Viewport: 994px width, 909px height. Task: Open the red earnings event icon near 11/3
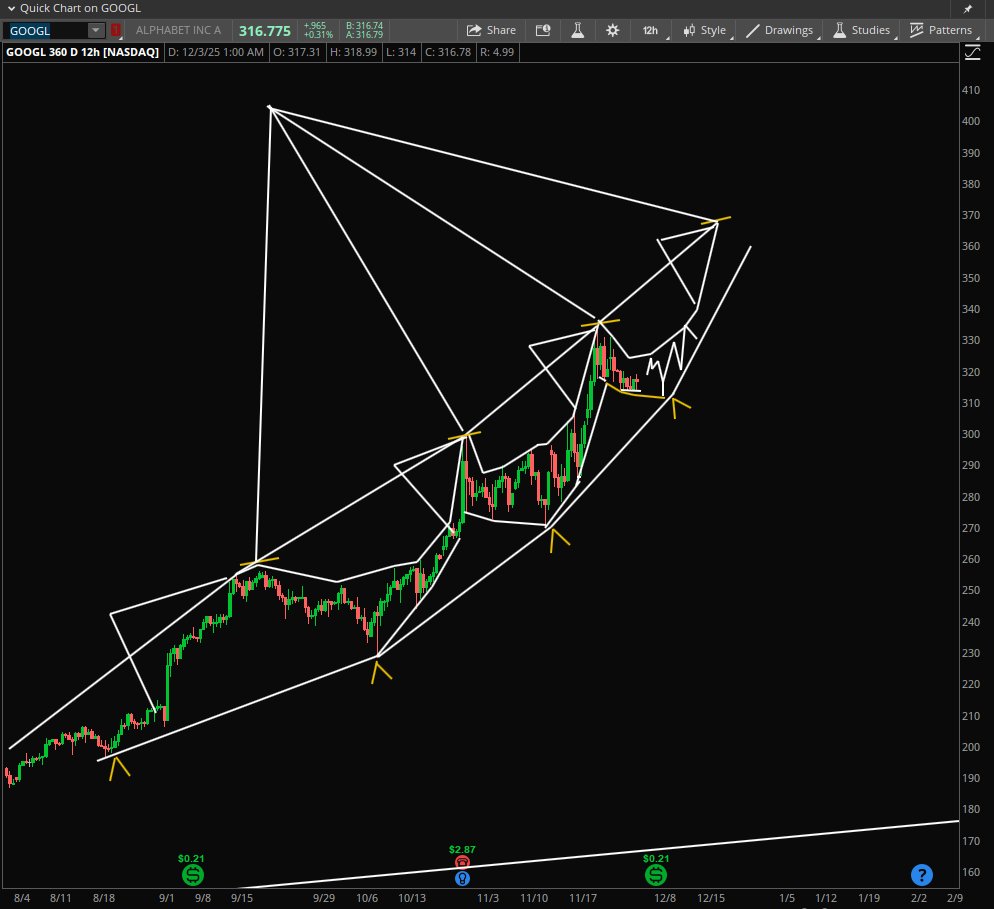[x=462, y=861]
